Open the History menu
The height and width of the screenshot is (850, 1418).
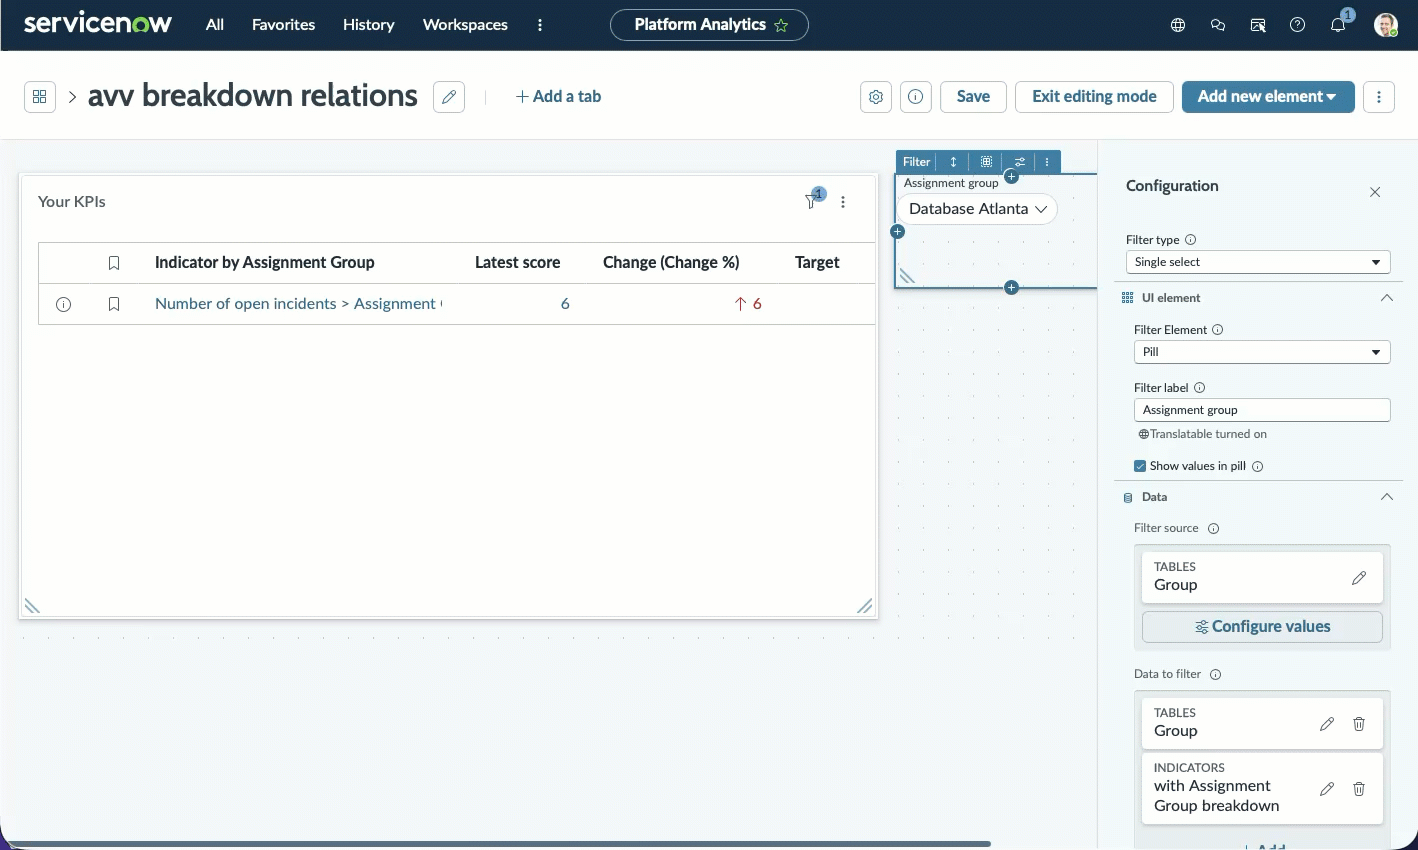click(369, 25)
